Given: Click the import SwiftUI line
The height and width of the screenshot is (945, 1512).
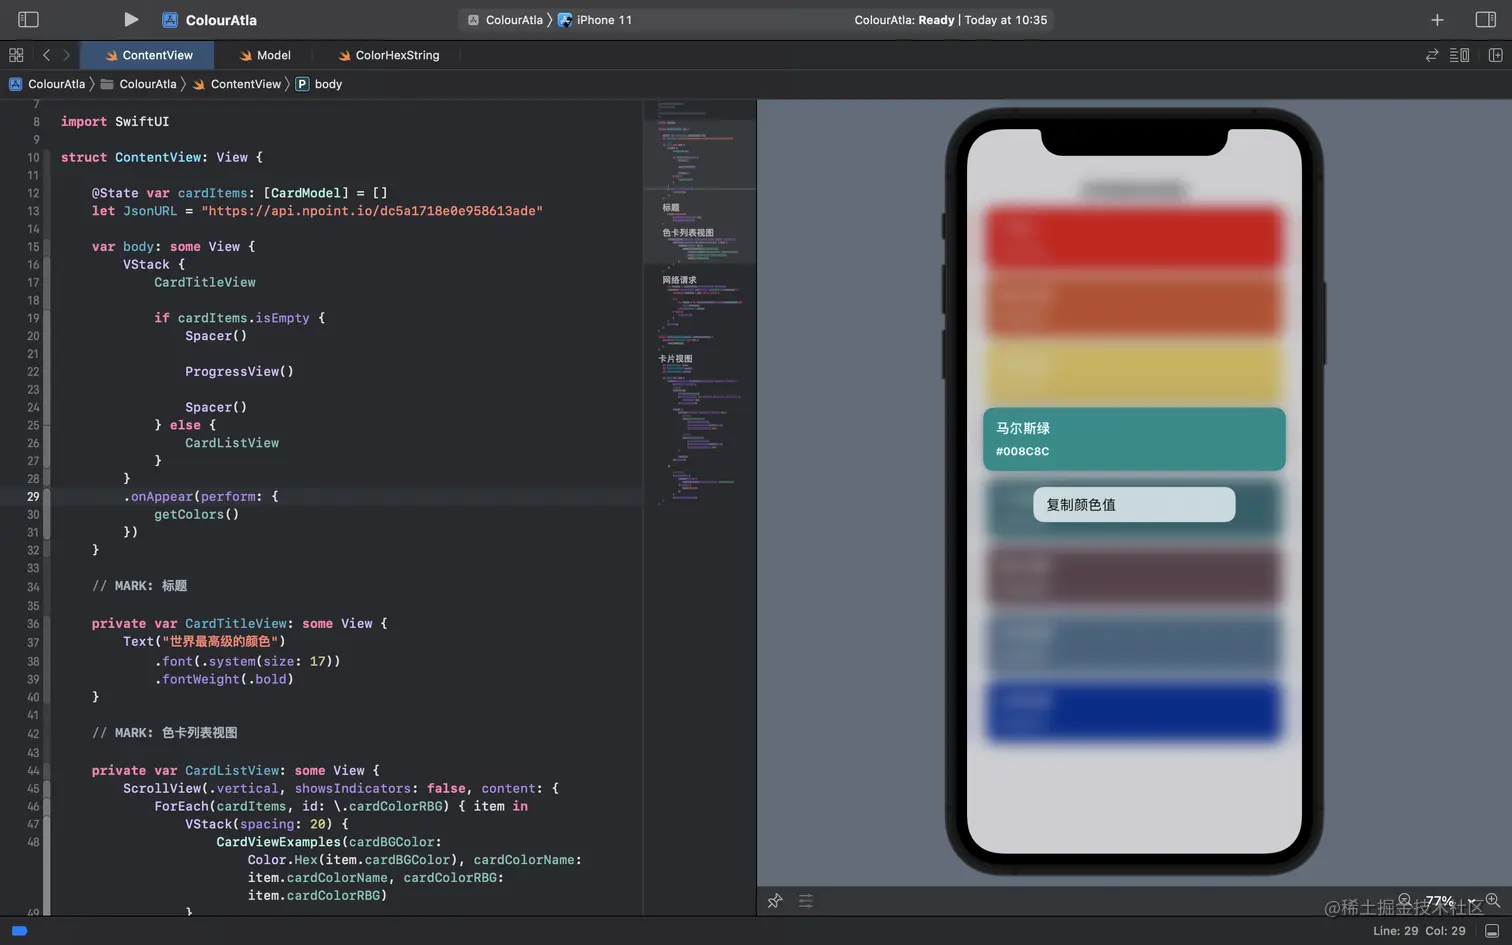Looking at the screenshot, I should tap(115, 122).
